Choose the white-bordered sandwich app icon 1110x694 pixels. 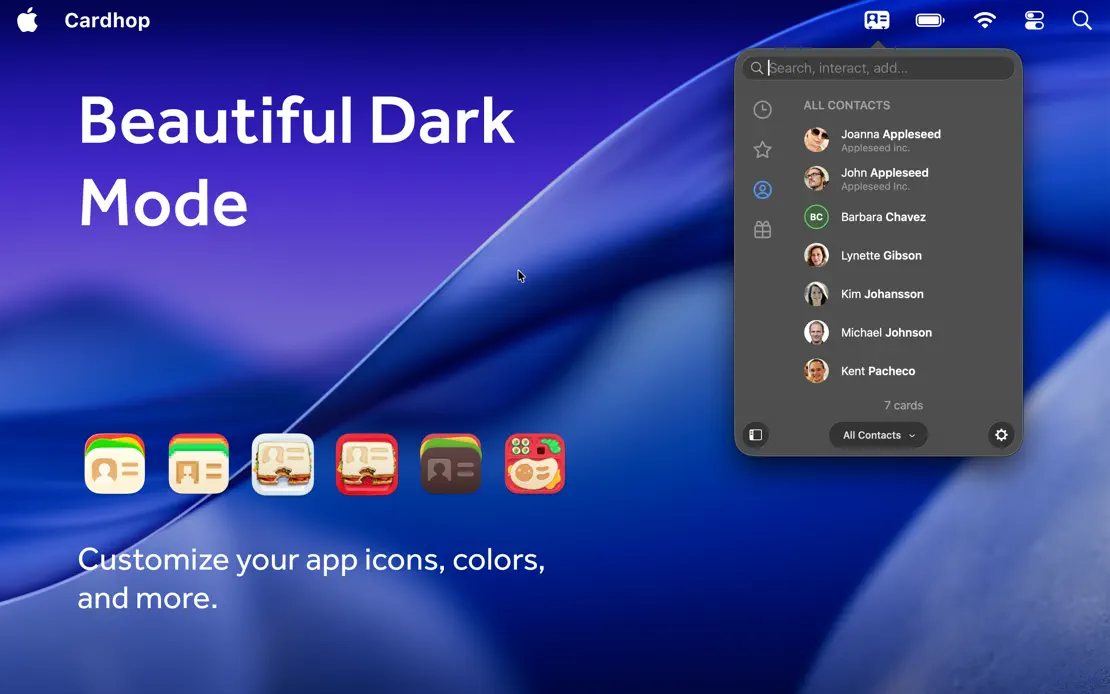click(x=282, y=464)
